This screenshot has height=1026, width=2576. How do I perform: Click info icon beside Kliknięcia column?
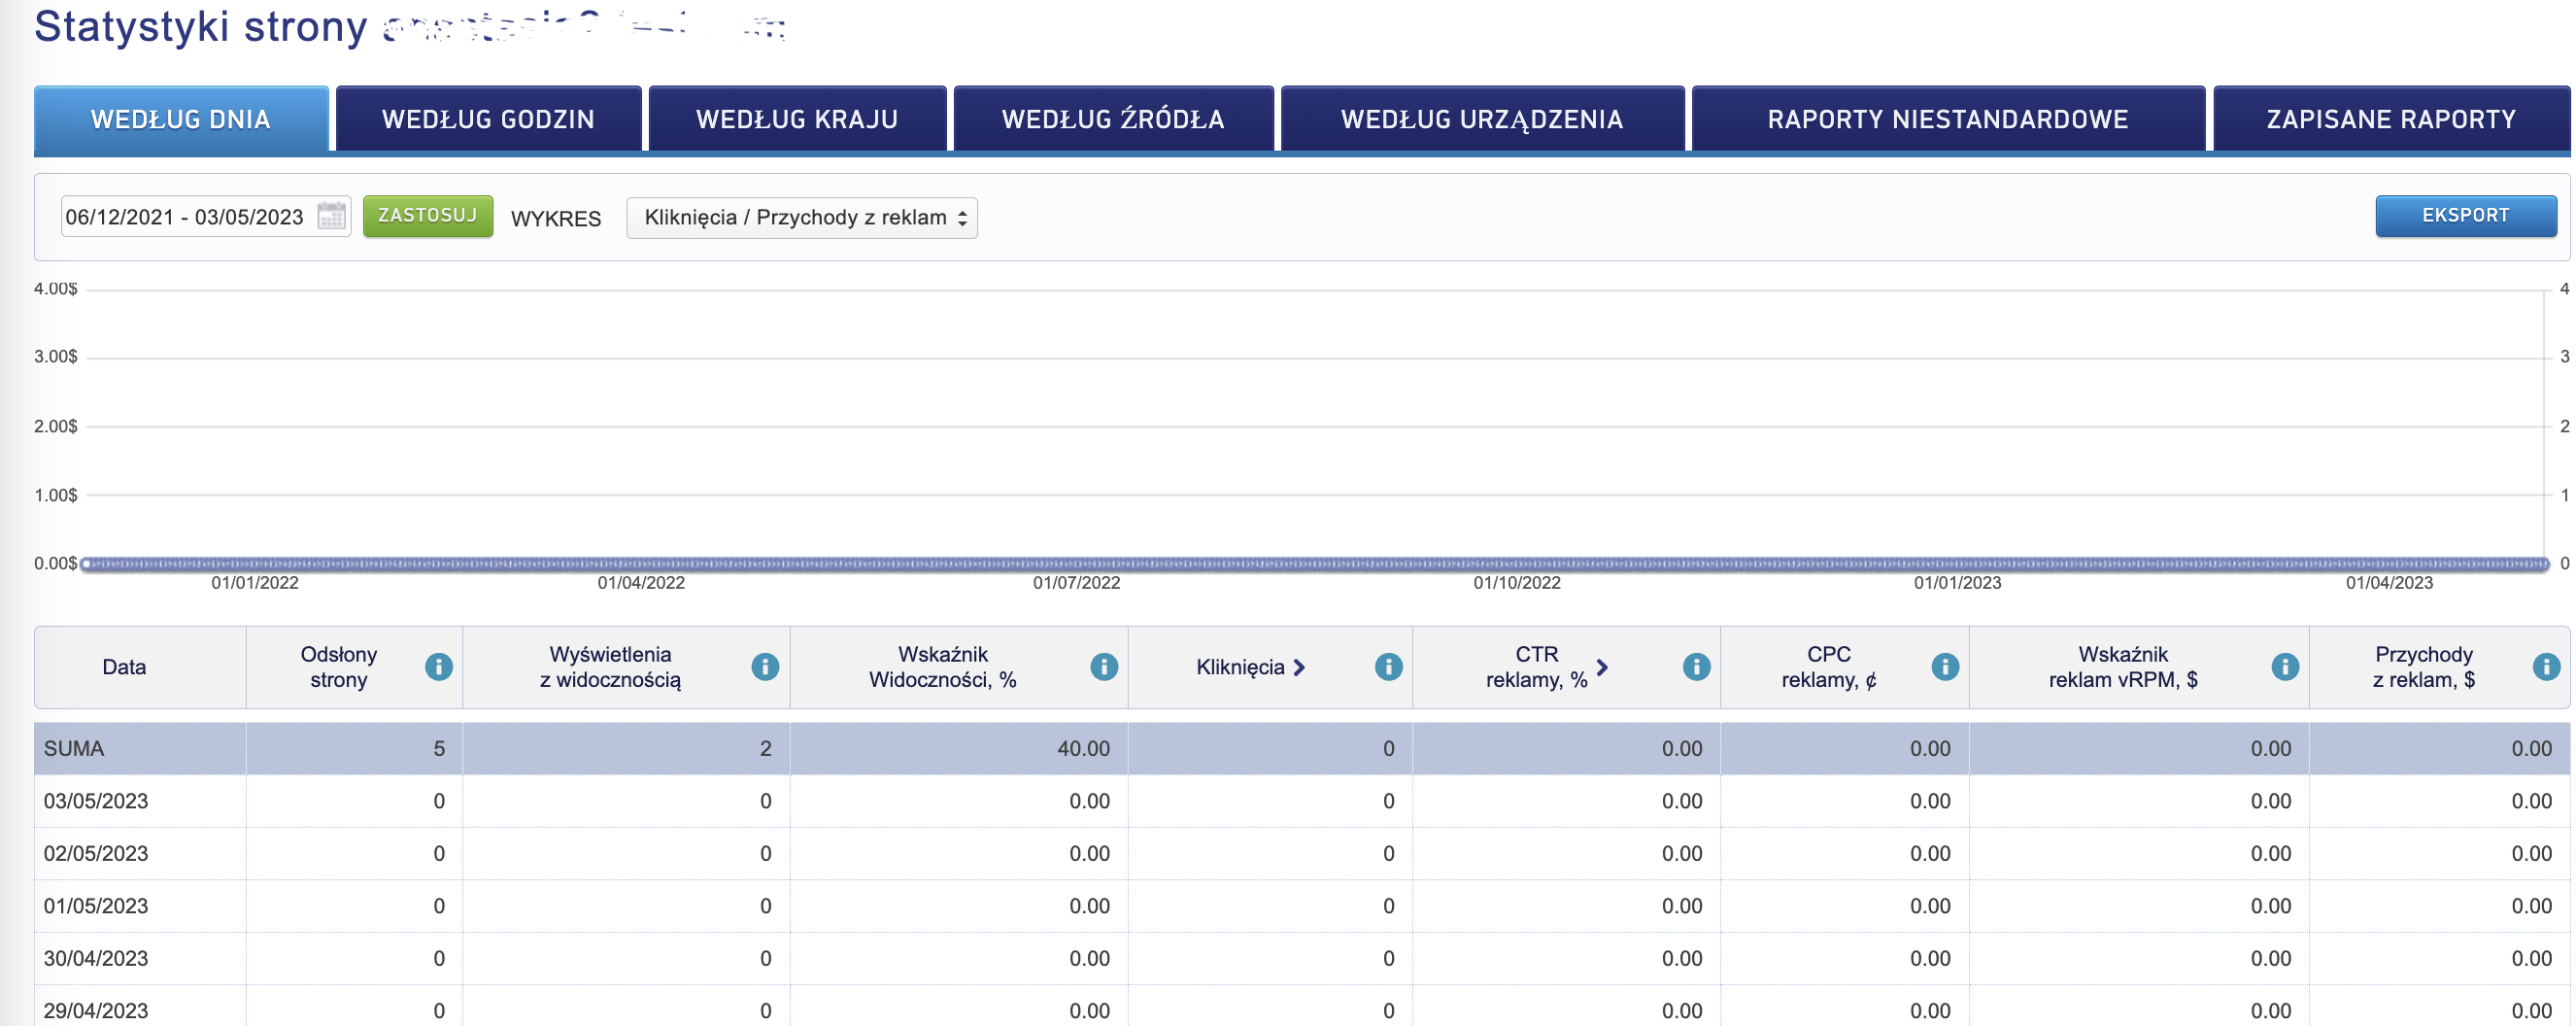(1388, 667)
